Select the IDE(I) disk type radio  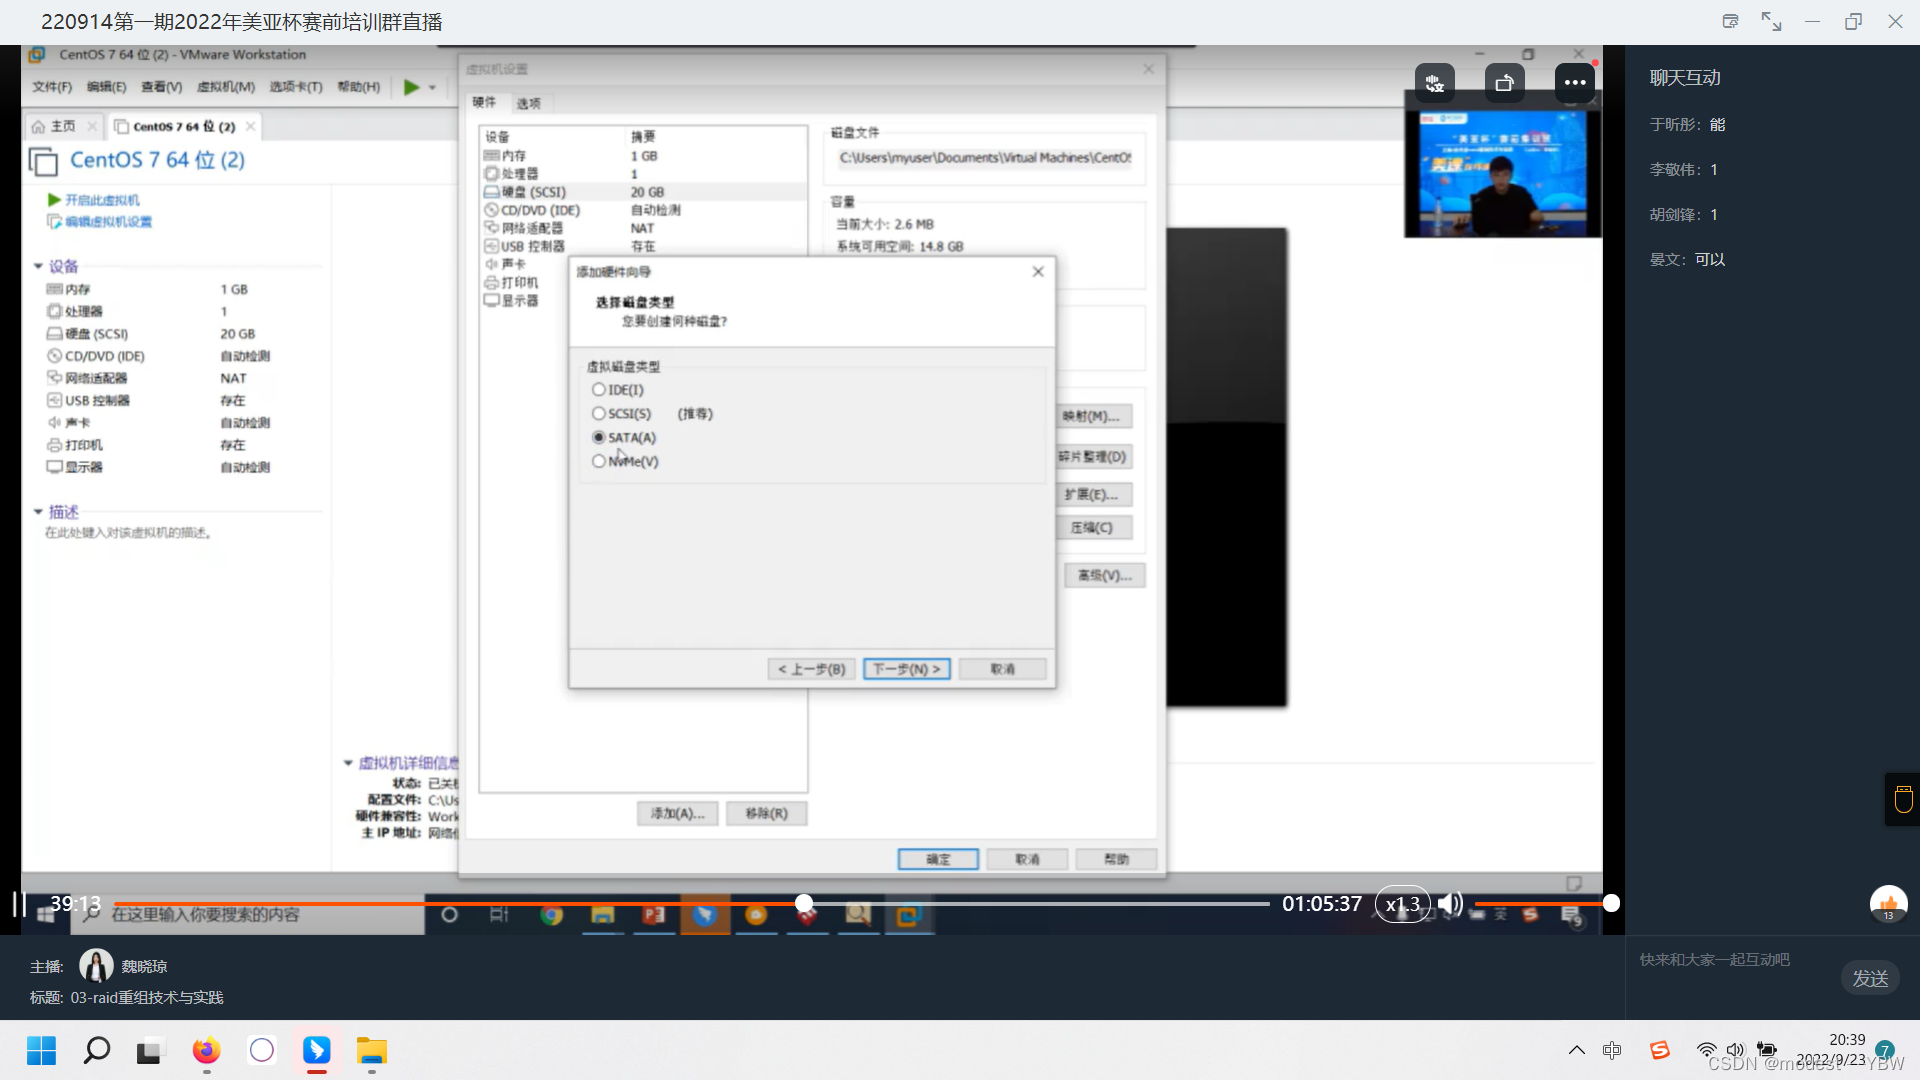click(599, 390)
